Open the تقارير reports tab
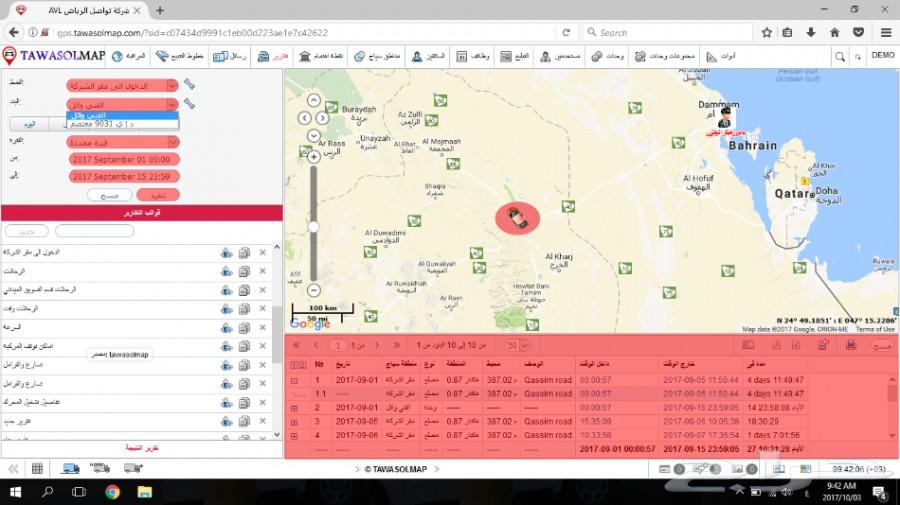The image size is (900, 505). coord(273,56)
